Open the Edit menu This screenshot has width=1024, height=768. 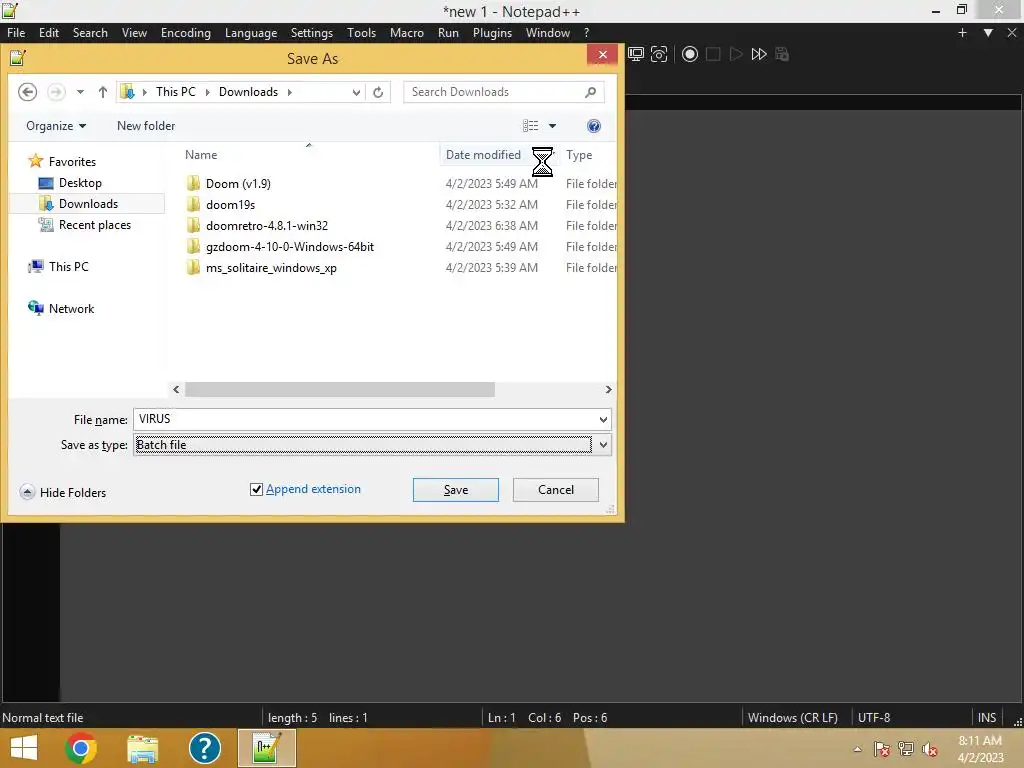pos(48,33)
